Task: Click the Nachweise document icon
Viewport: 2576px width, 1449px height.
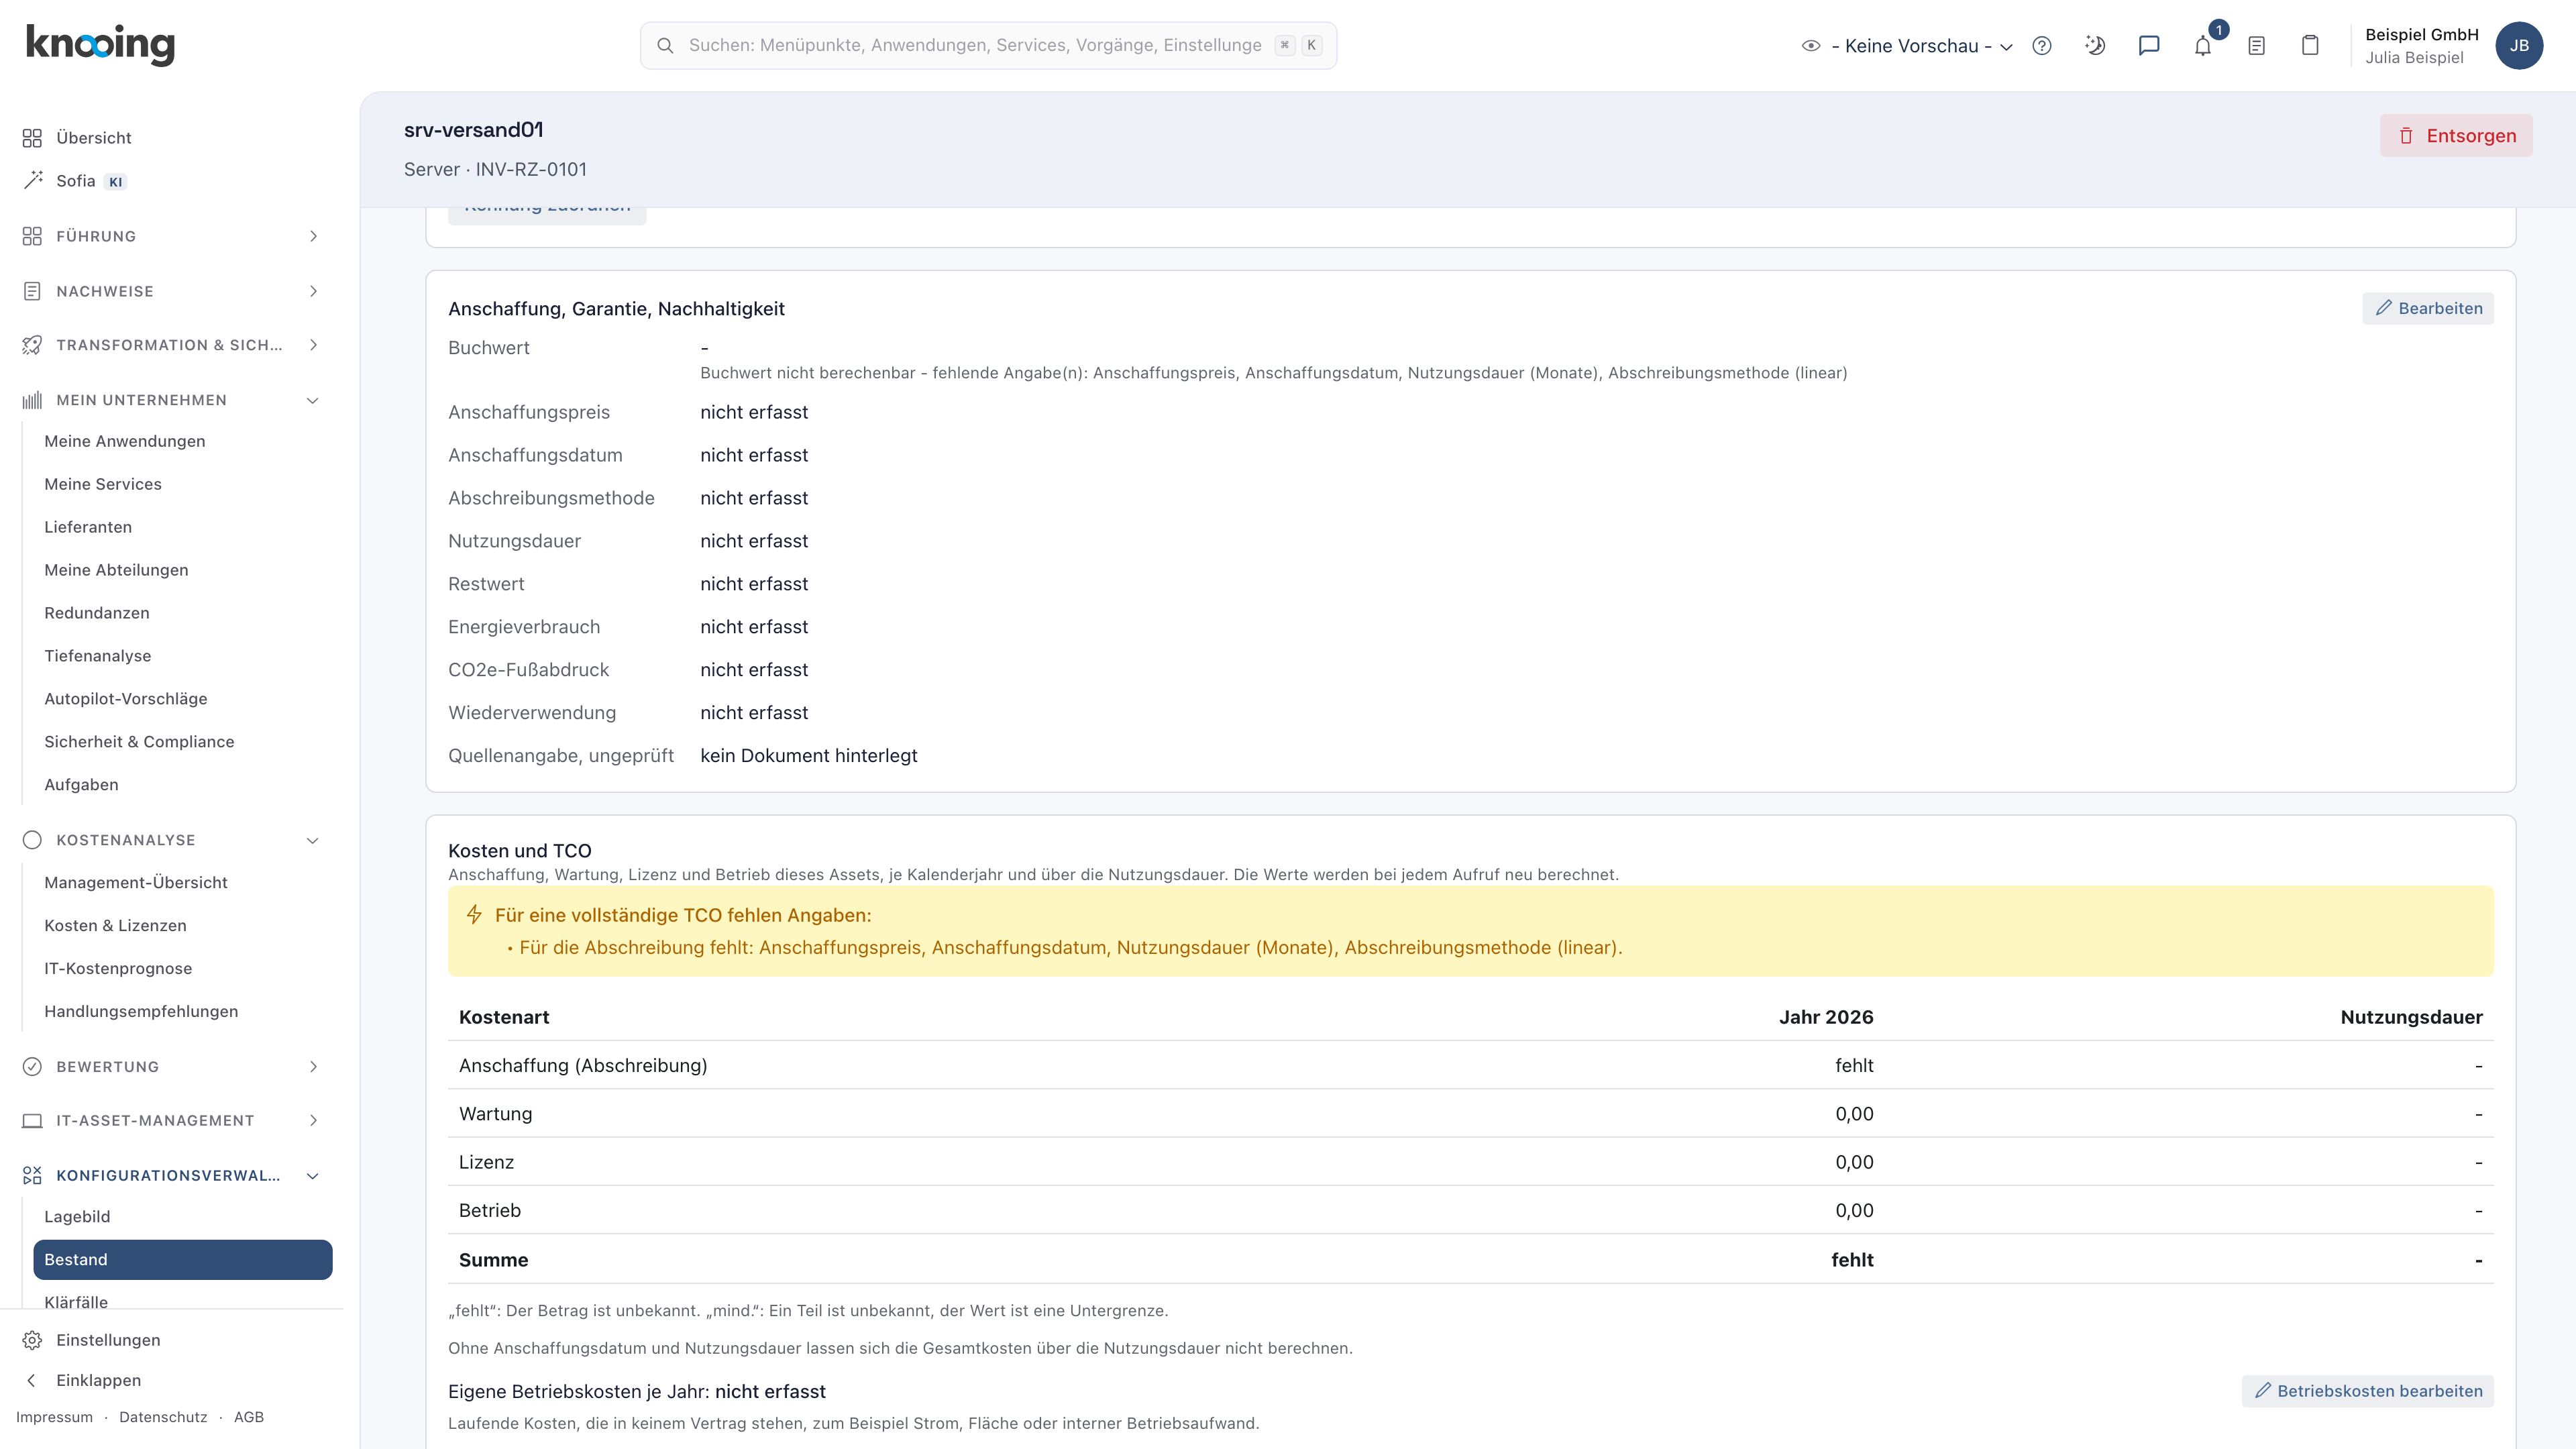Action: tap(32, 291)
